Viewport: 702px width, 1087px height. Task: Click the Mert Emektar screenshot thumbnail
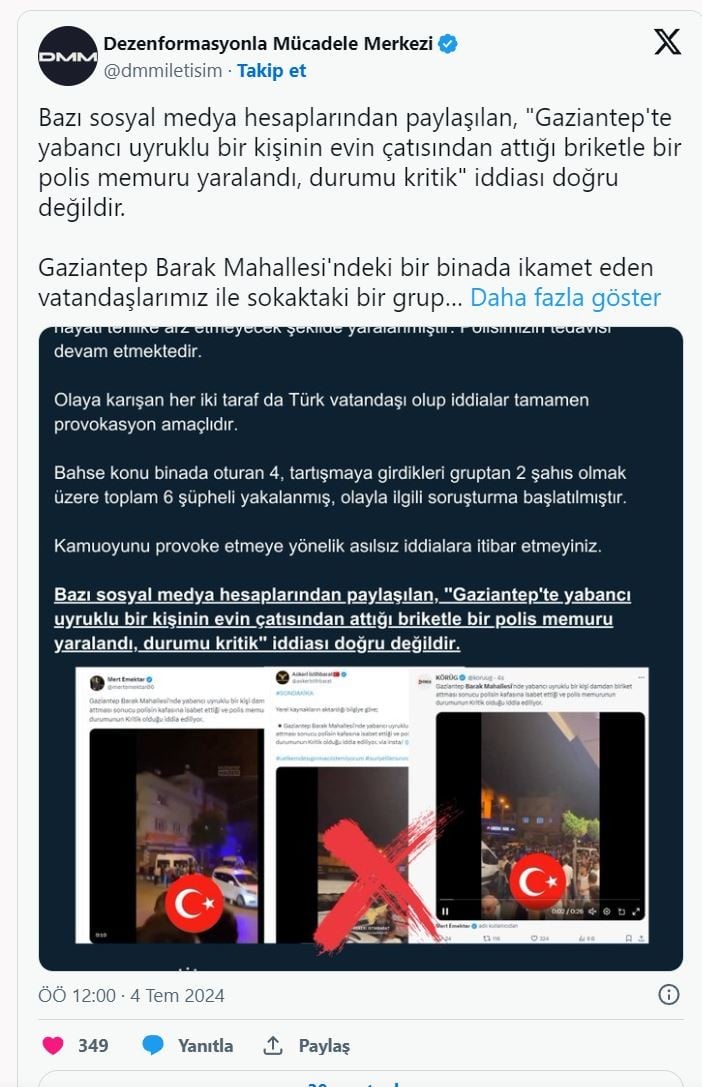pyautogui.click(x=170, y=805)
